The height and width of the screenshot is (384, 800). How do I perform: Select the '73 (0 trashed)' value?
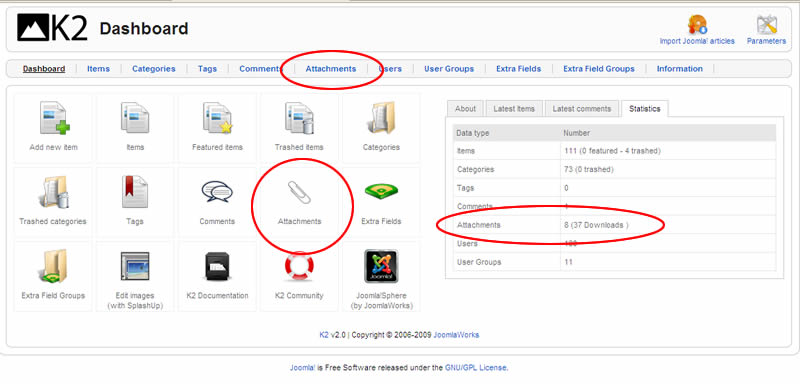pyautogui.click(x=588, y=169)
